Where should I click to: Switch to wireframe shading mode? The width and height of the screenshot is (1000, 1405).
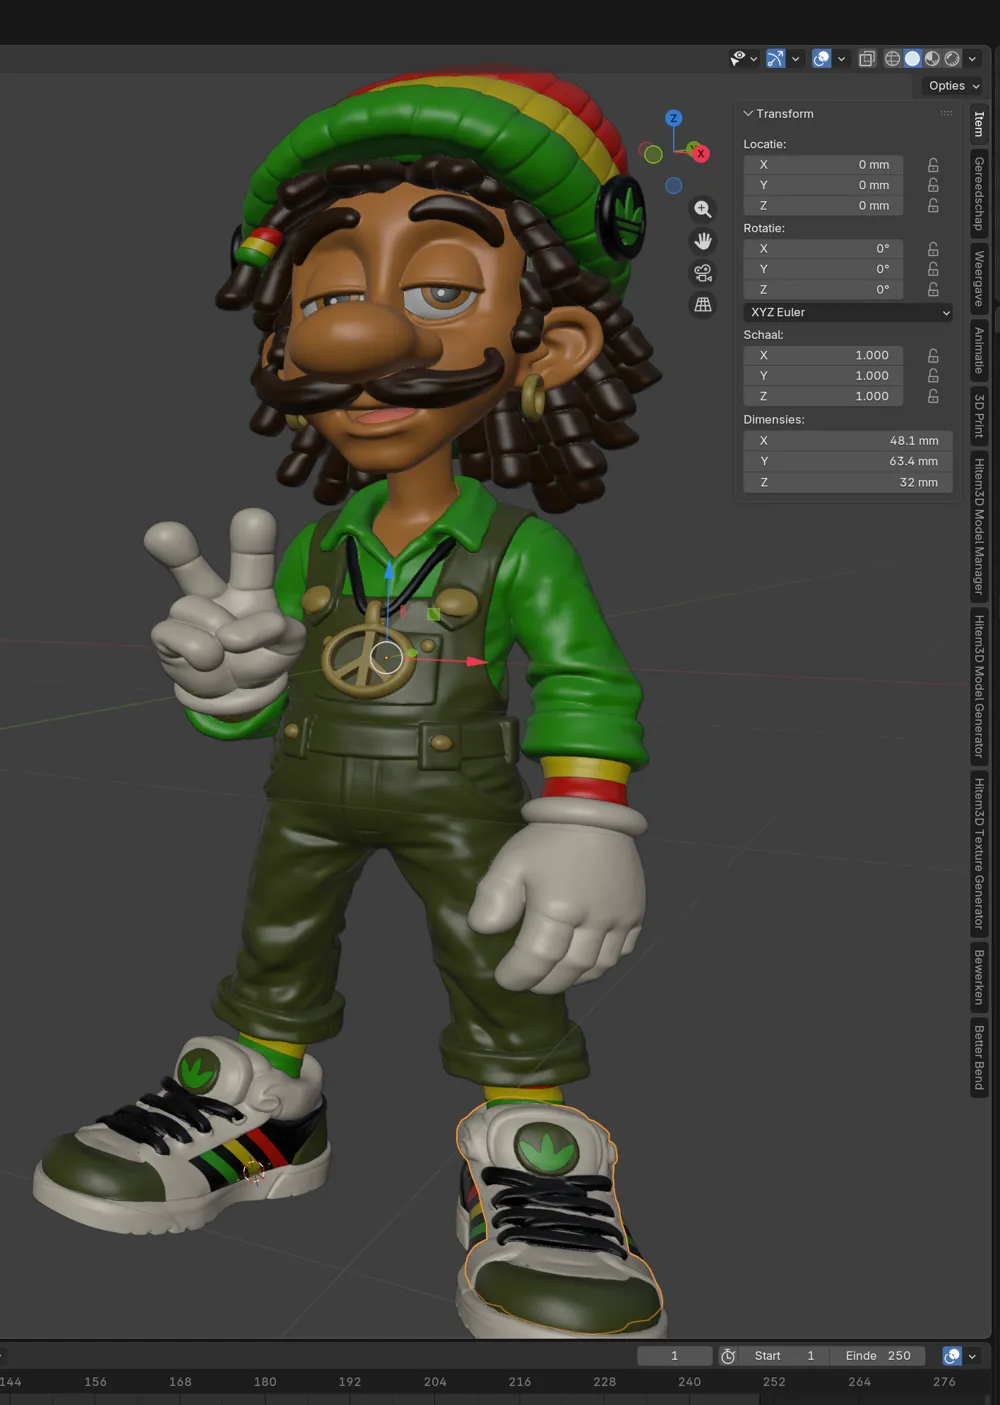pyautogui.click(x=892, y=59)
